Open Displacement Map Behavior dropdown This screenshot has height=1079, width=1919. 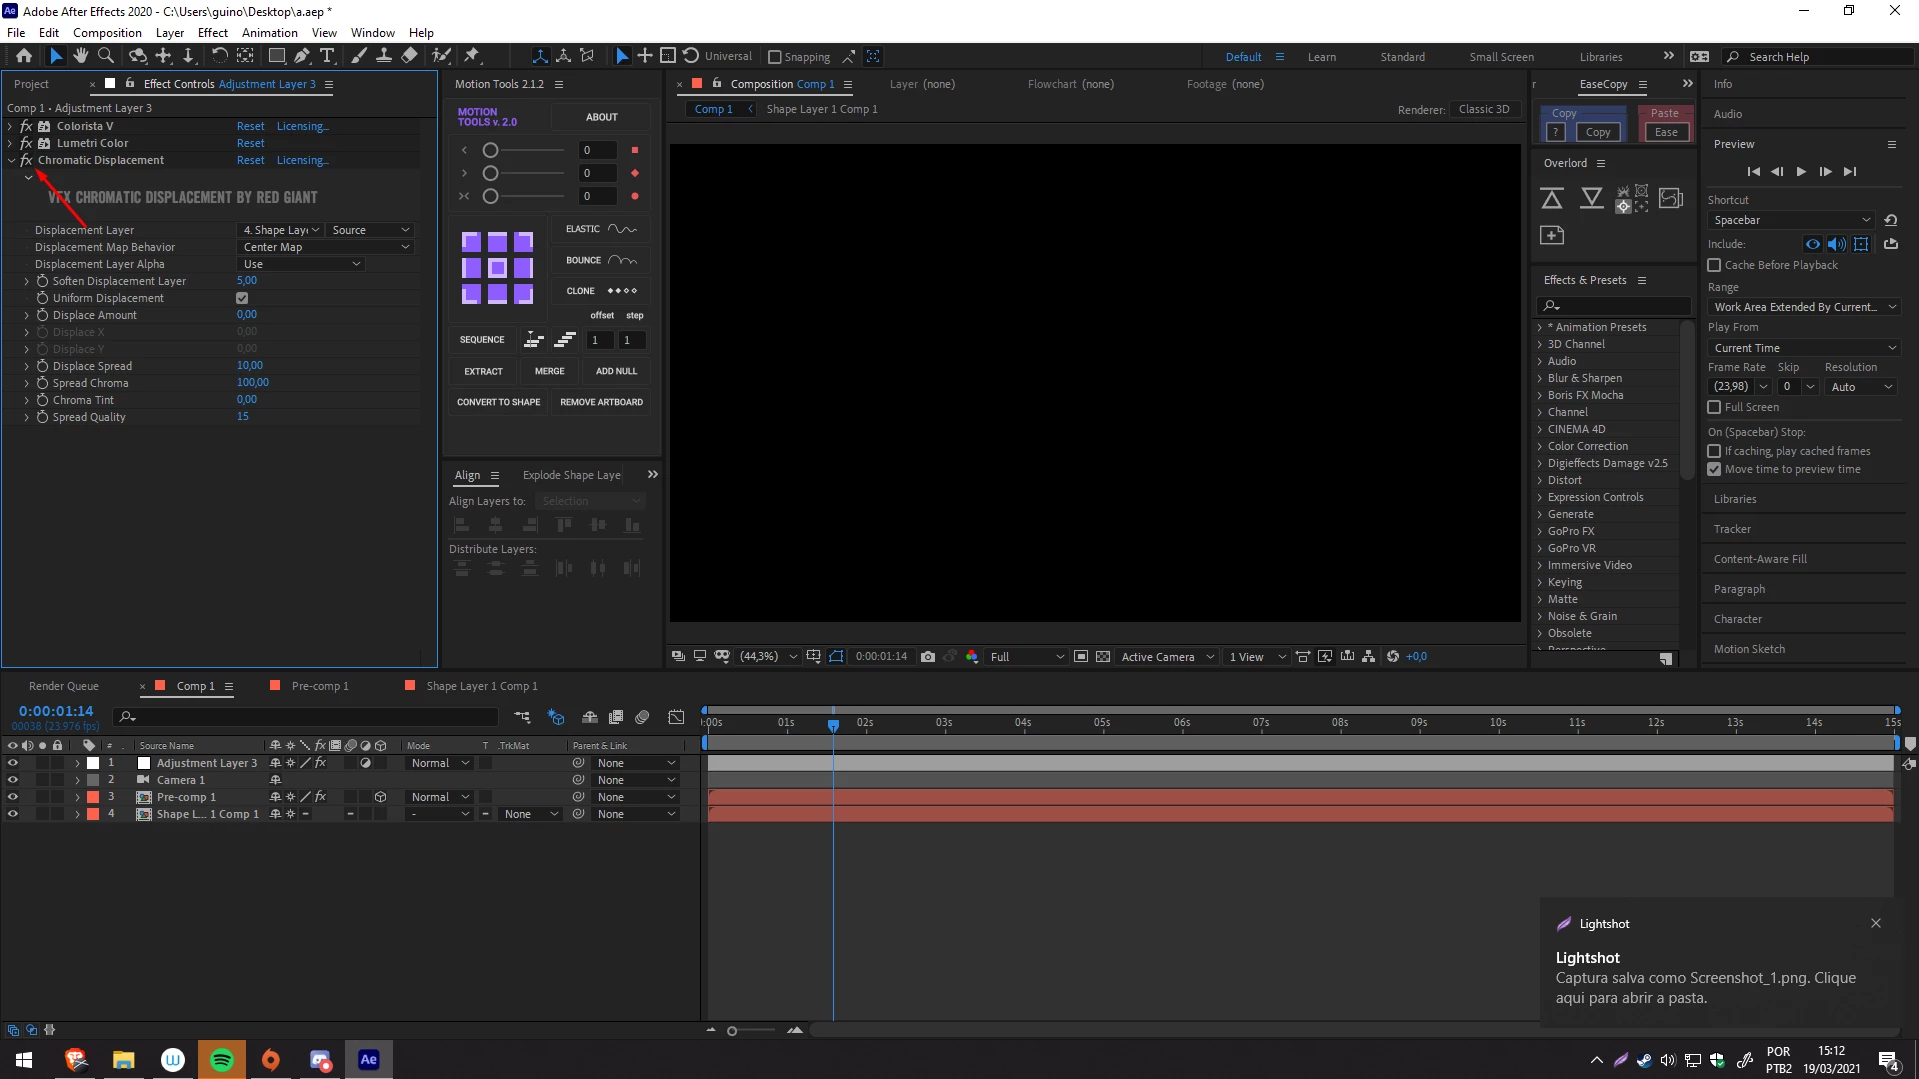point(326,247)
